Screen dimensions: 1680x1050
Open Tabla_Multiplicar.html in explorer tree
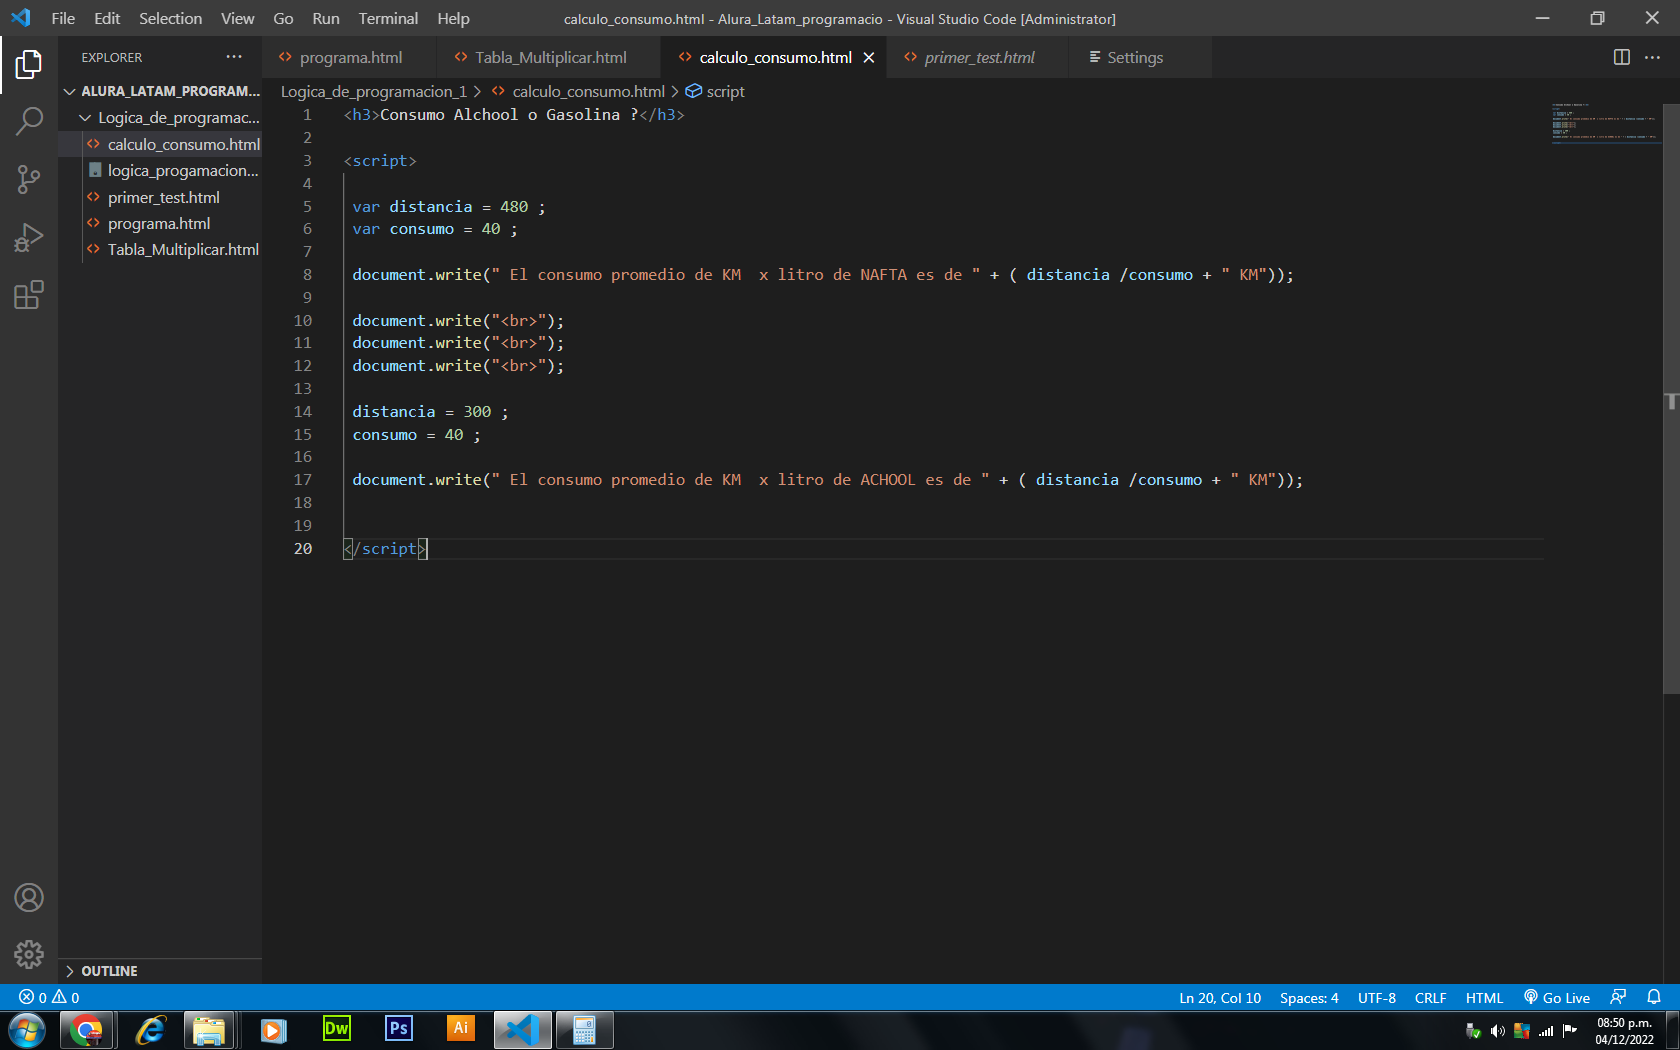click(x=160, y=249)
